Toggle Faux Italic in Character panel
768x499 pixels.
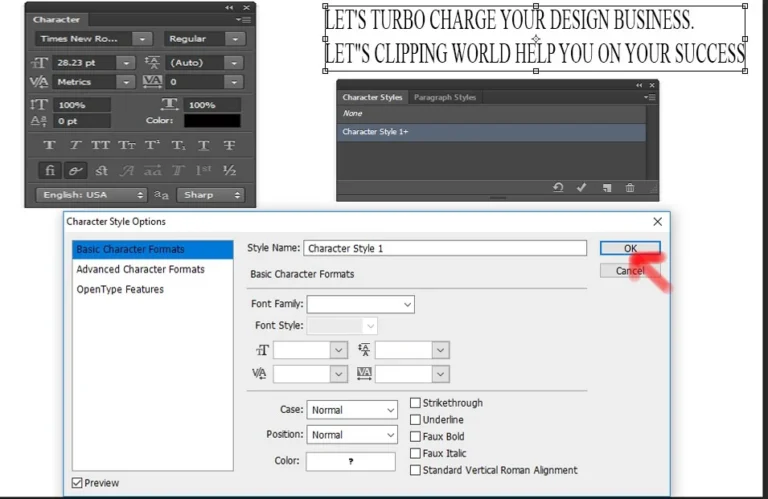tap(75, 145)
